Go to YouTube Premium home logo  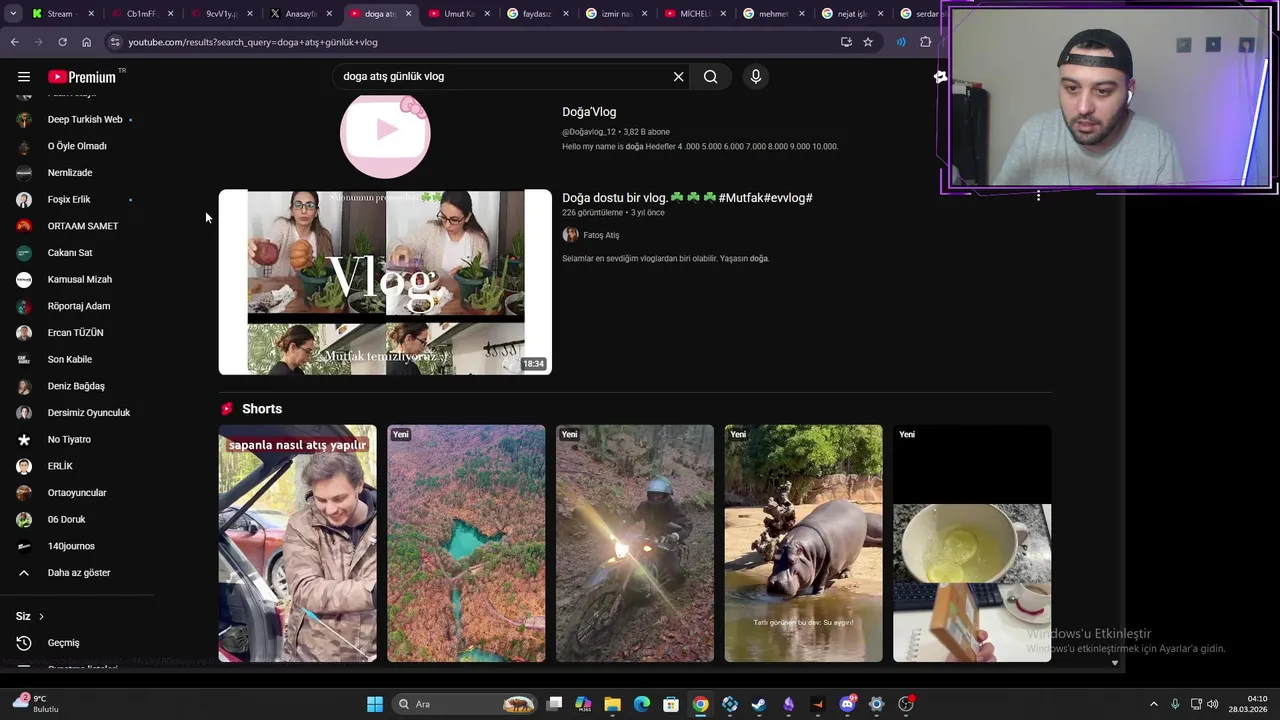(82, 77)
